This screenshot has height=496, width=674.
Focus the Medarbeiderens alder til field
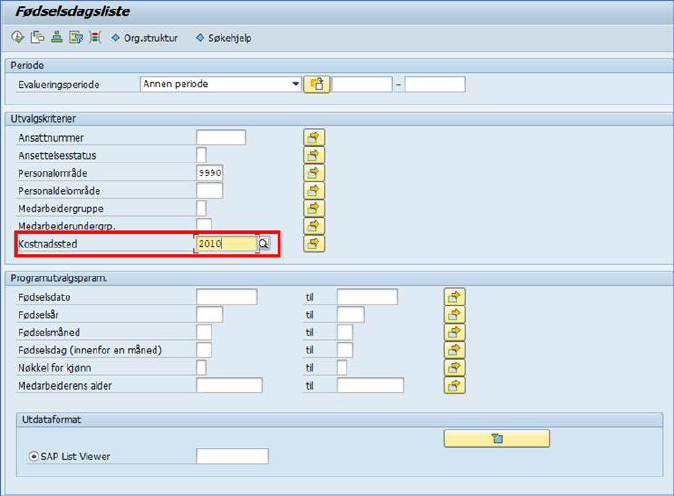[x=371, y=386]
